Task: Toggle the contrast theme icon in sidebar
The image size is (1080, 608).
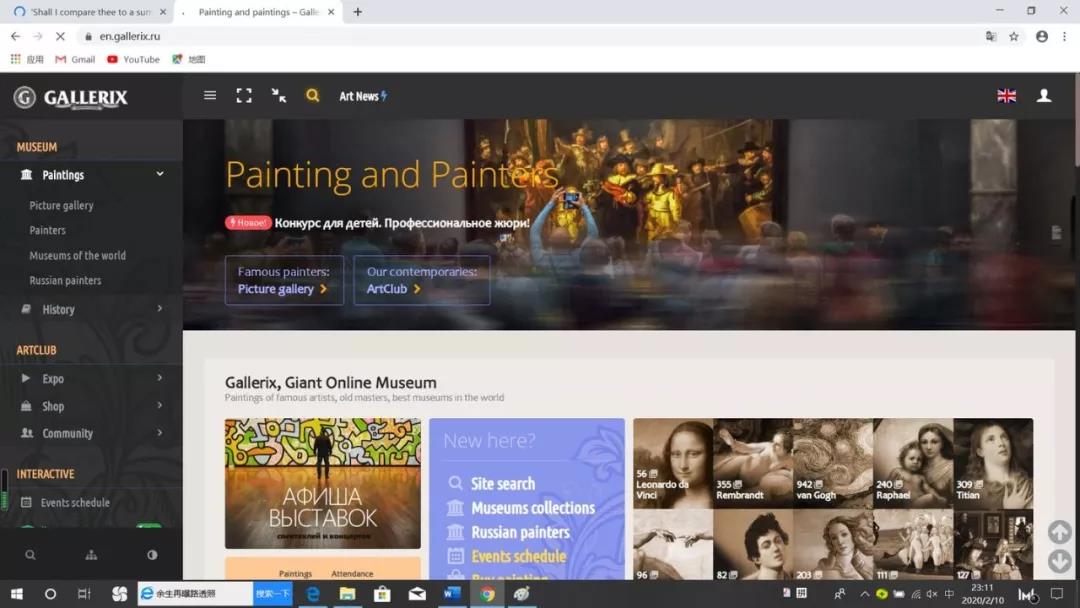Action: tap(152, 555)
